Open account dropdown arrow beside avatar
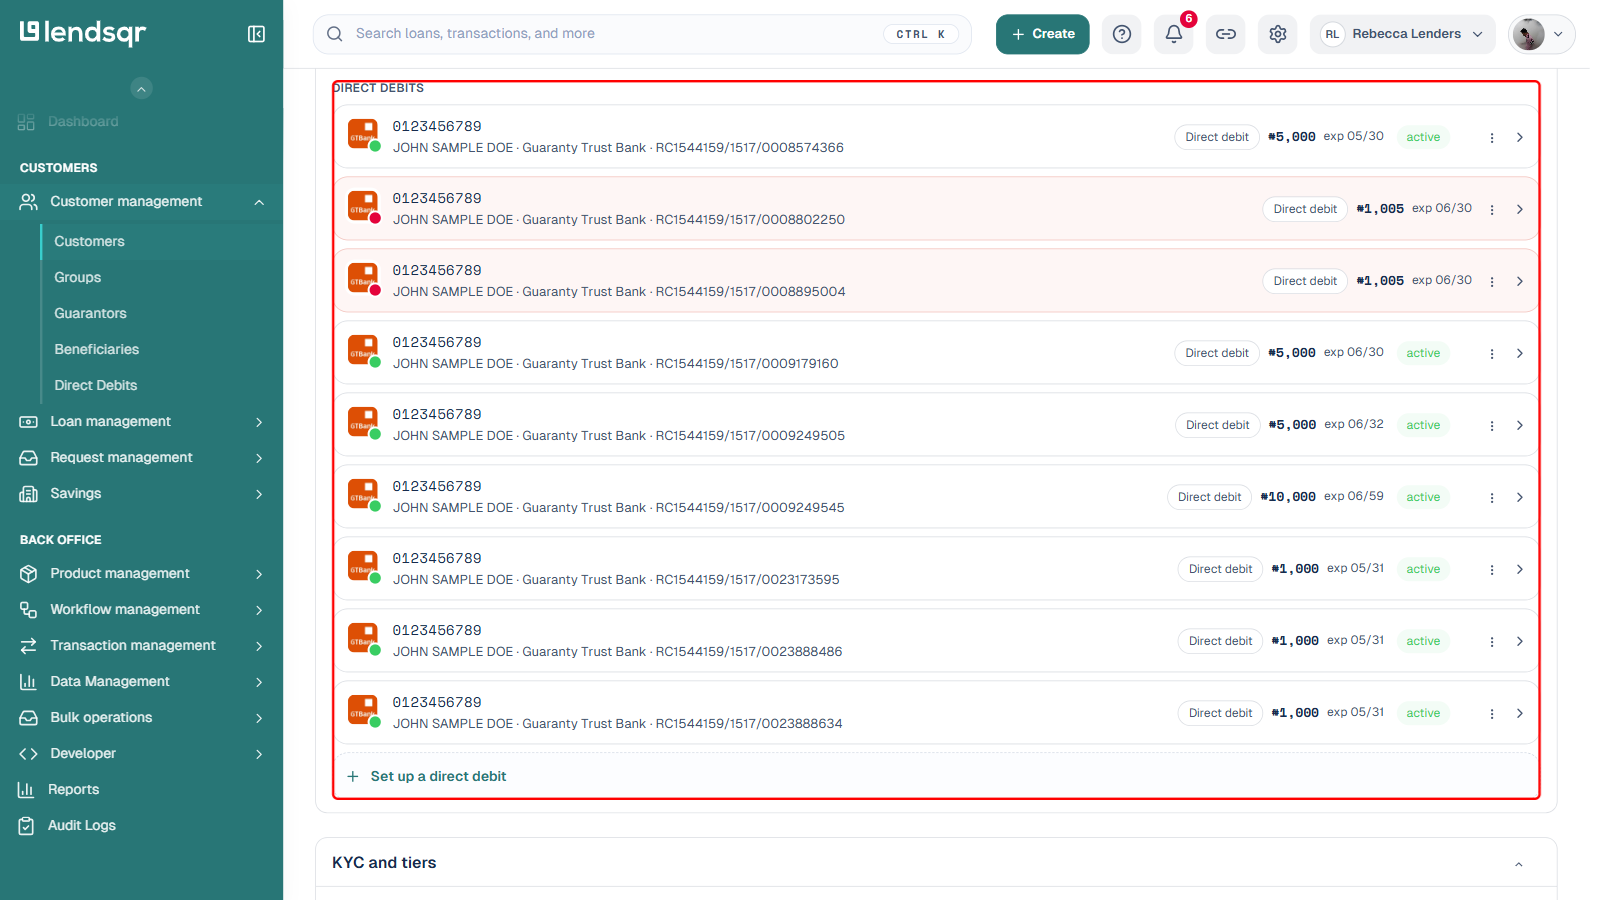Viewport: 1600px width, 900px height. [1558, 34]
